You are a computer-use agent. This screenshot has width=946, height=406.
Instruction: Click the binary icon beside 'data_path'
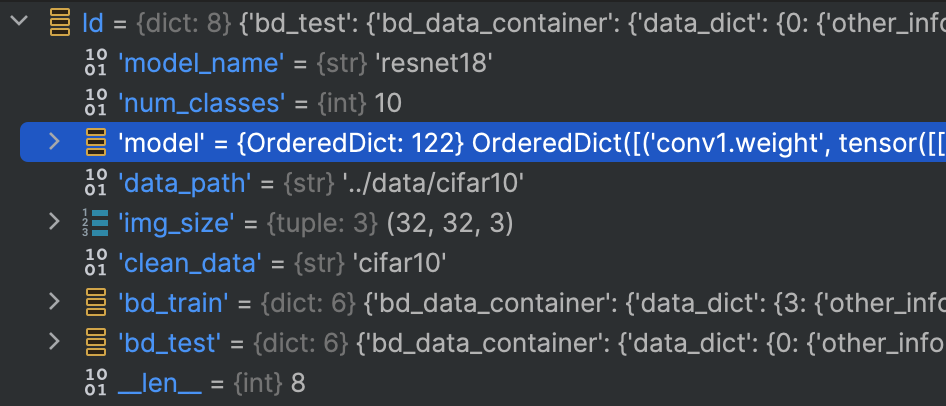pos(95,182)
